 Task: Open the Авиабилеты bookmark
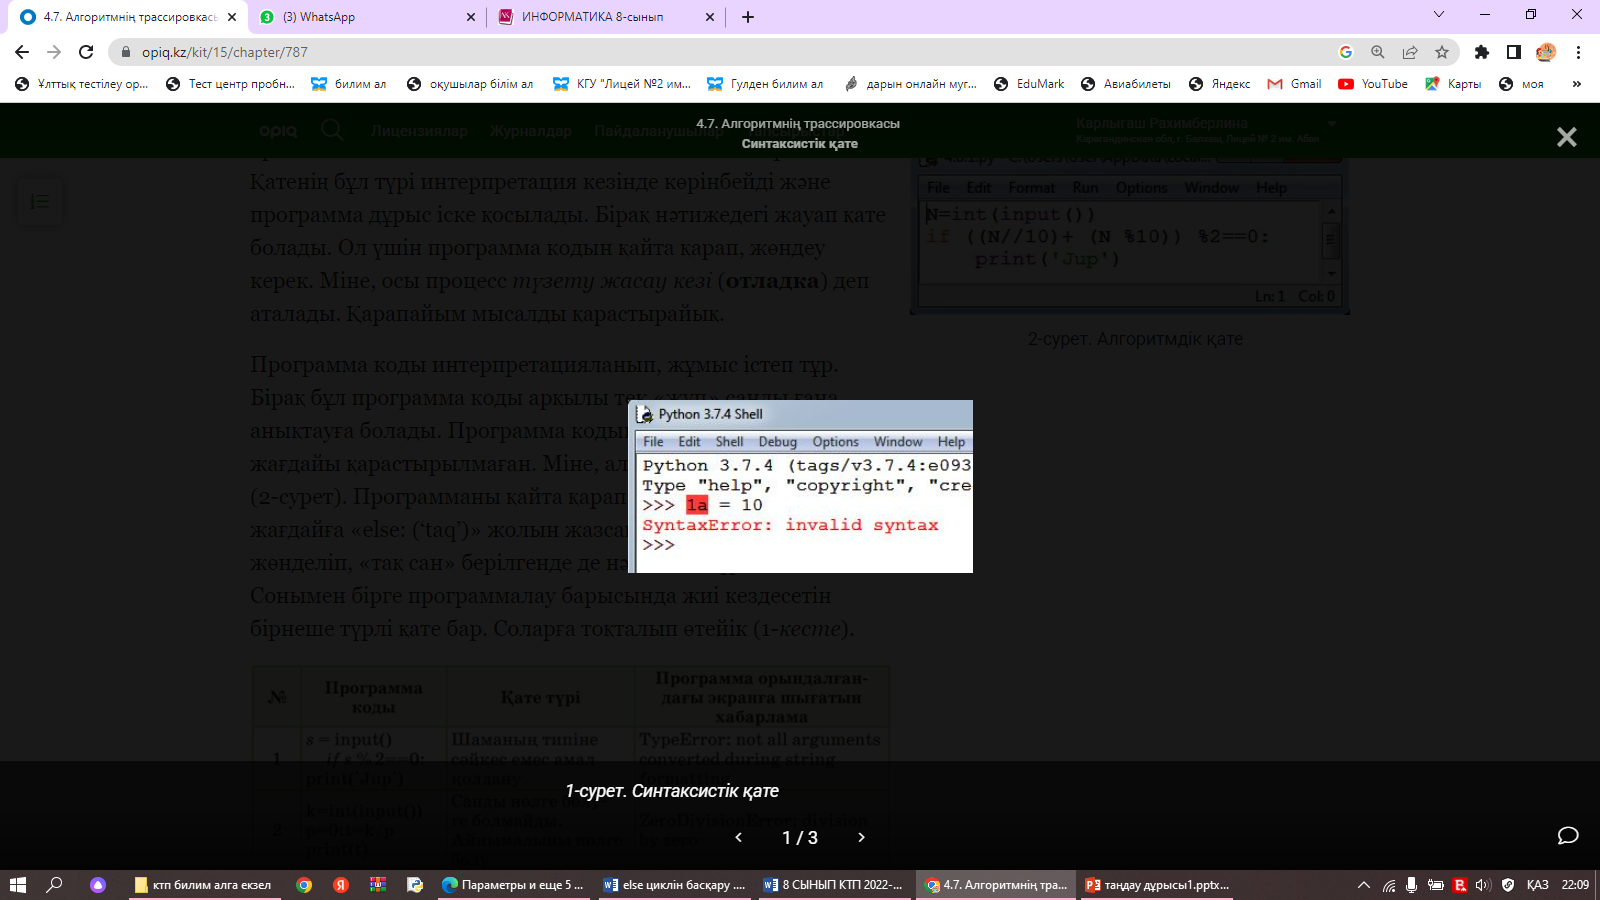coord(1125,84)
